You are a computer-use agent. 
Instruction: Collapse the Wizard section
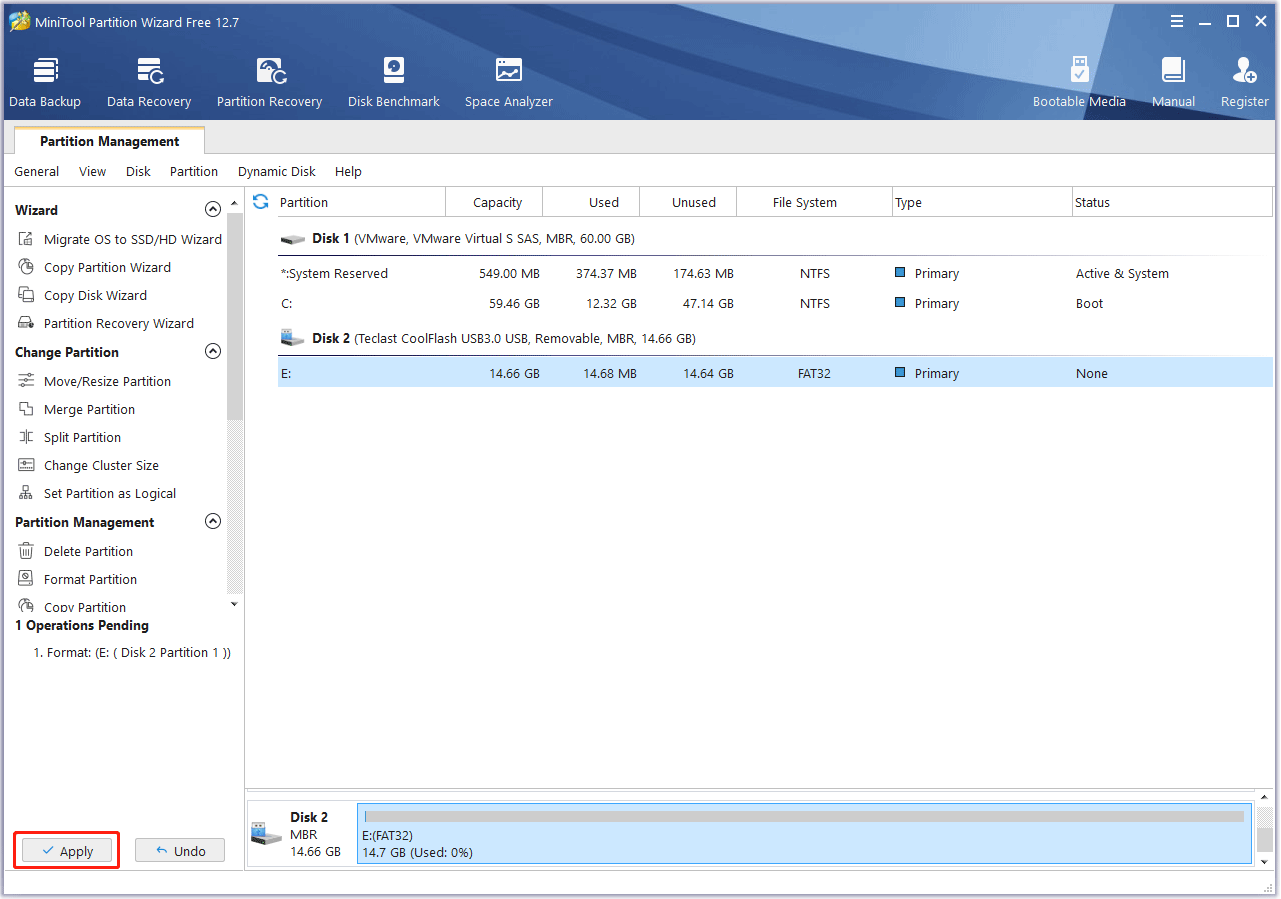pos(212,210)
